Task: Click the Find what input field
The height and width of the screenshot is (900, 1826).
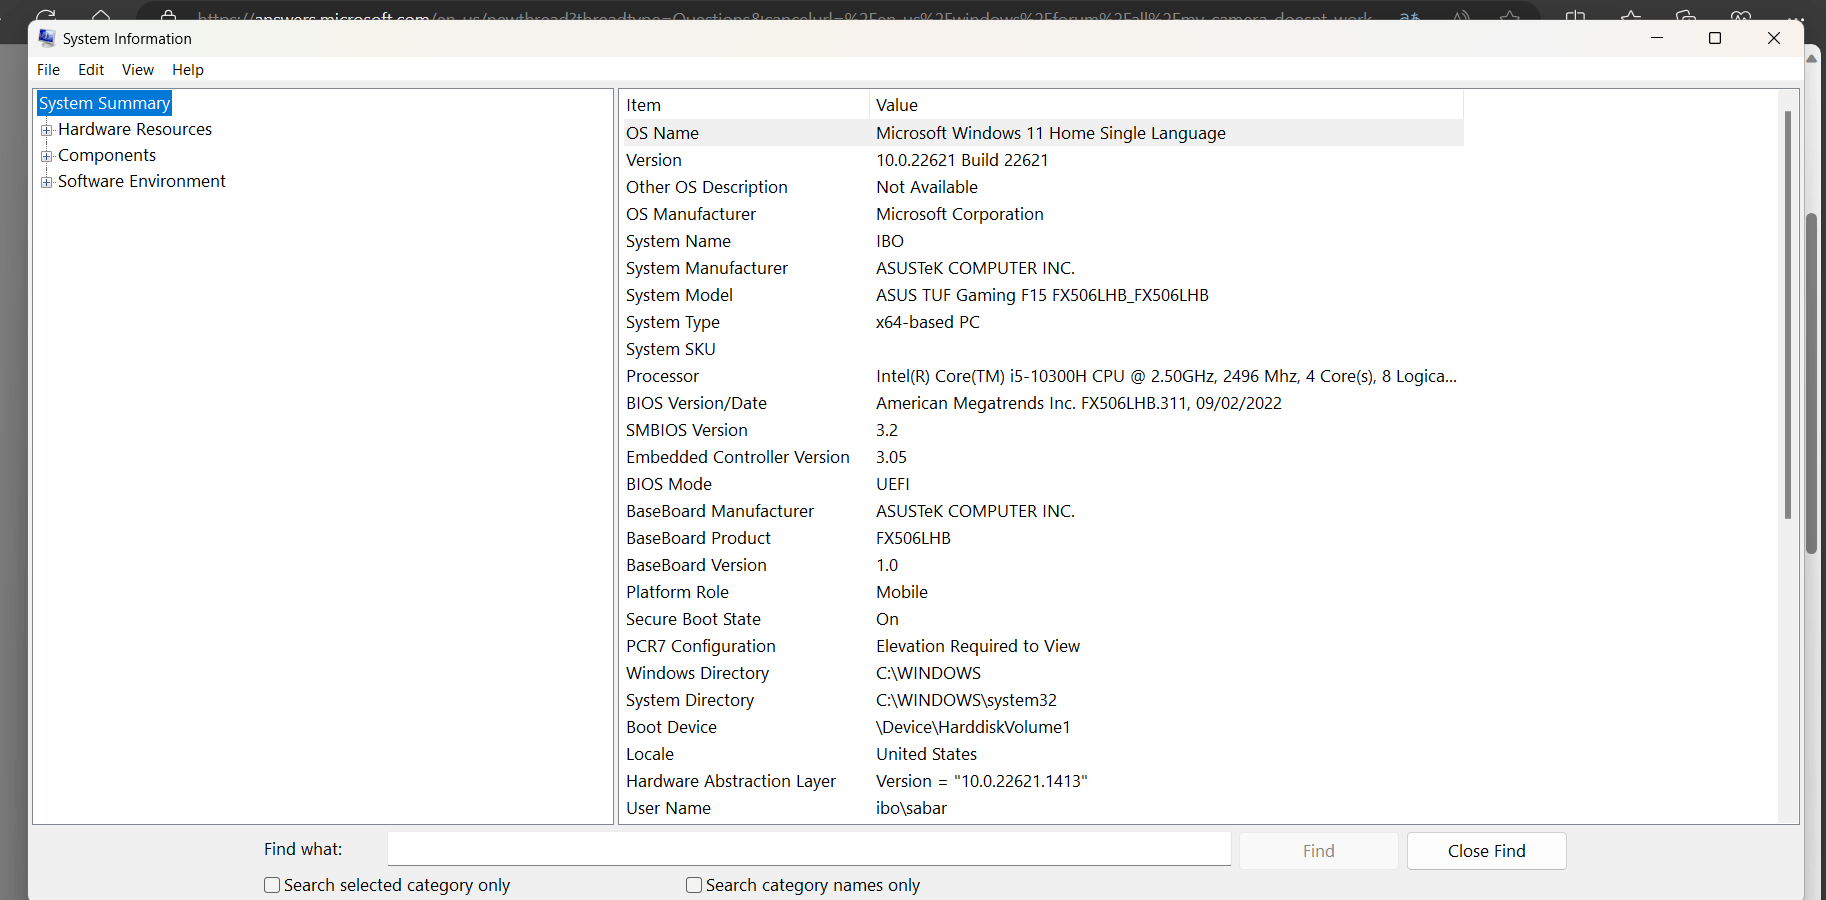Action: click(x=809, y=849)
